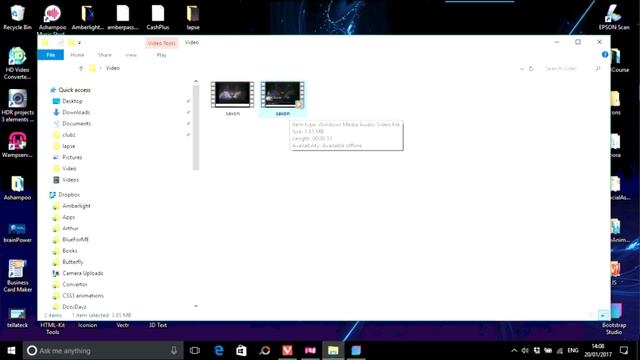Open the Recycle Bin desktop icon

pos(17,17)
